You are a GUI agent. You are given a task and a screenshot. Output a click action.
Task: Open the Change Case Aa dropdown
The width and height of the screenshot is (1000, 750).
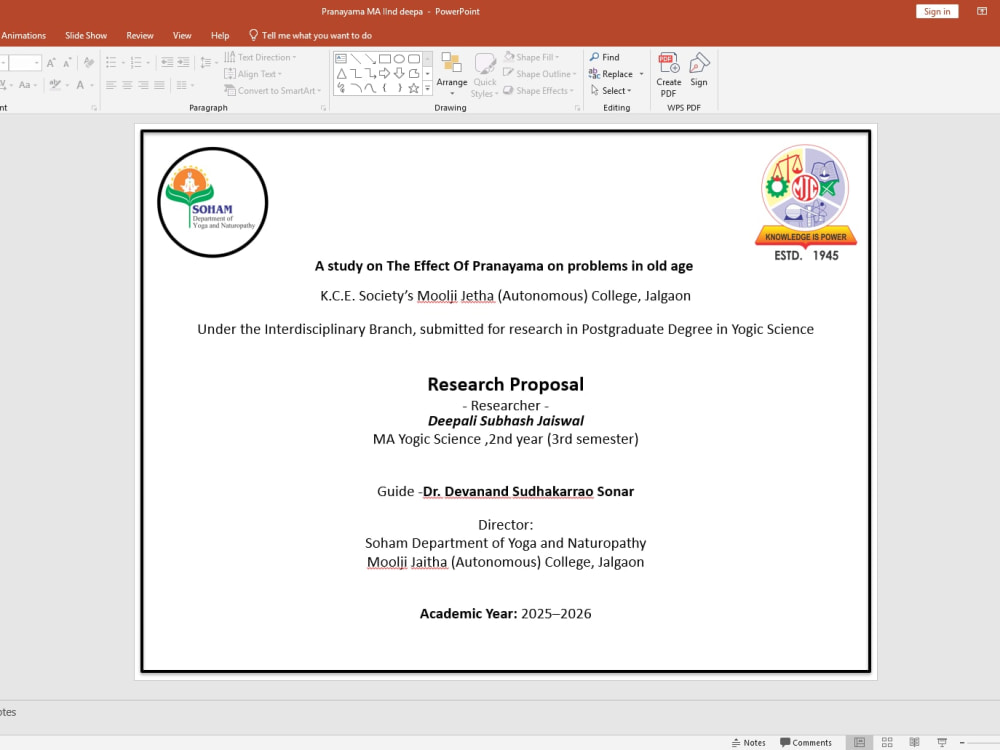click(x=27, y=85)
